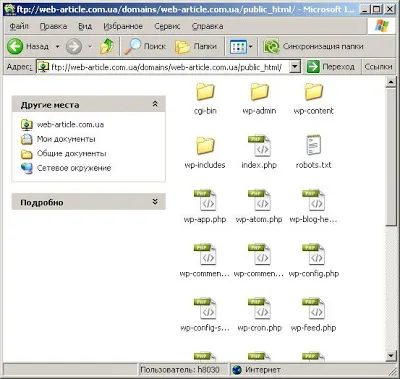
Task: Click the Ссылки links toolbar label
Action: click(378, 67)
